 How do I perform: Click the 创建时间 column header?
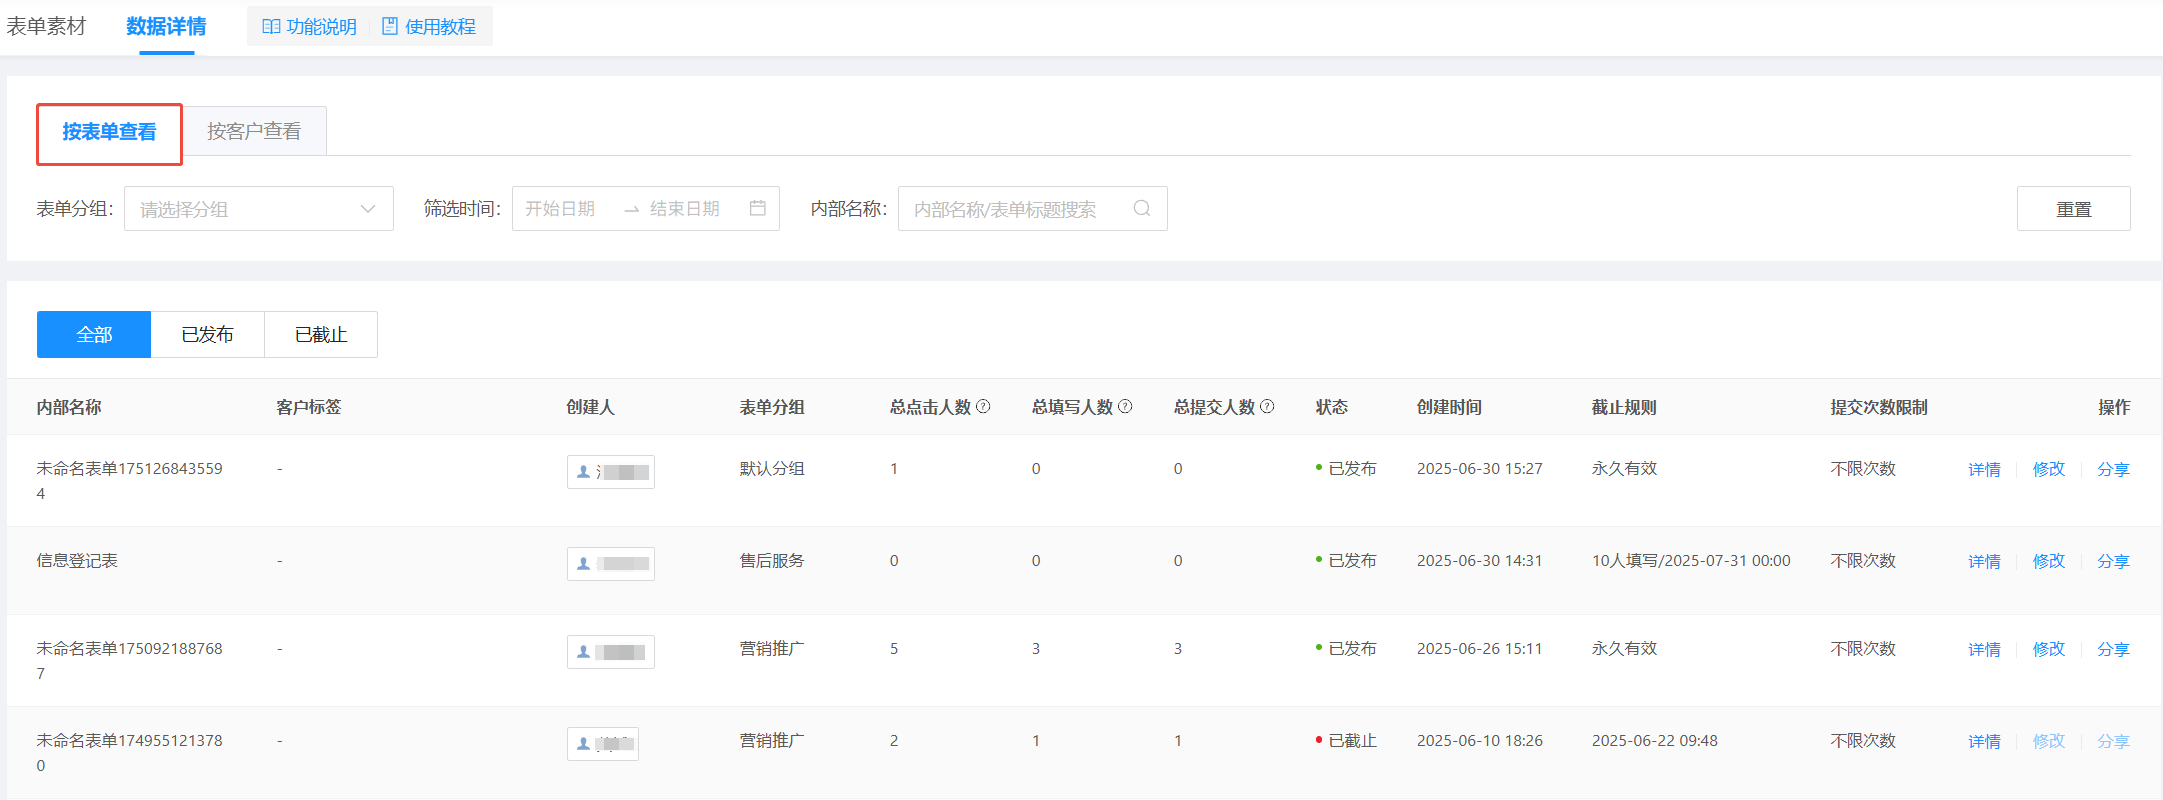tap(1449, 407)
